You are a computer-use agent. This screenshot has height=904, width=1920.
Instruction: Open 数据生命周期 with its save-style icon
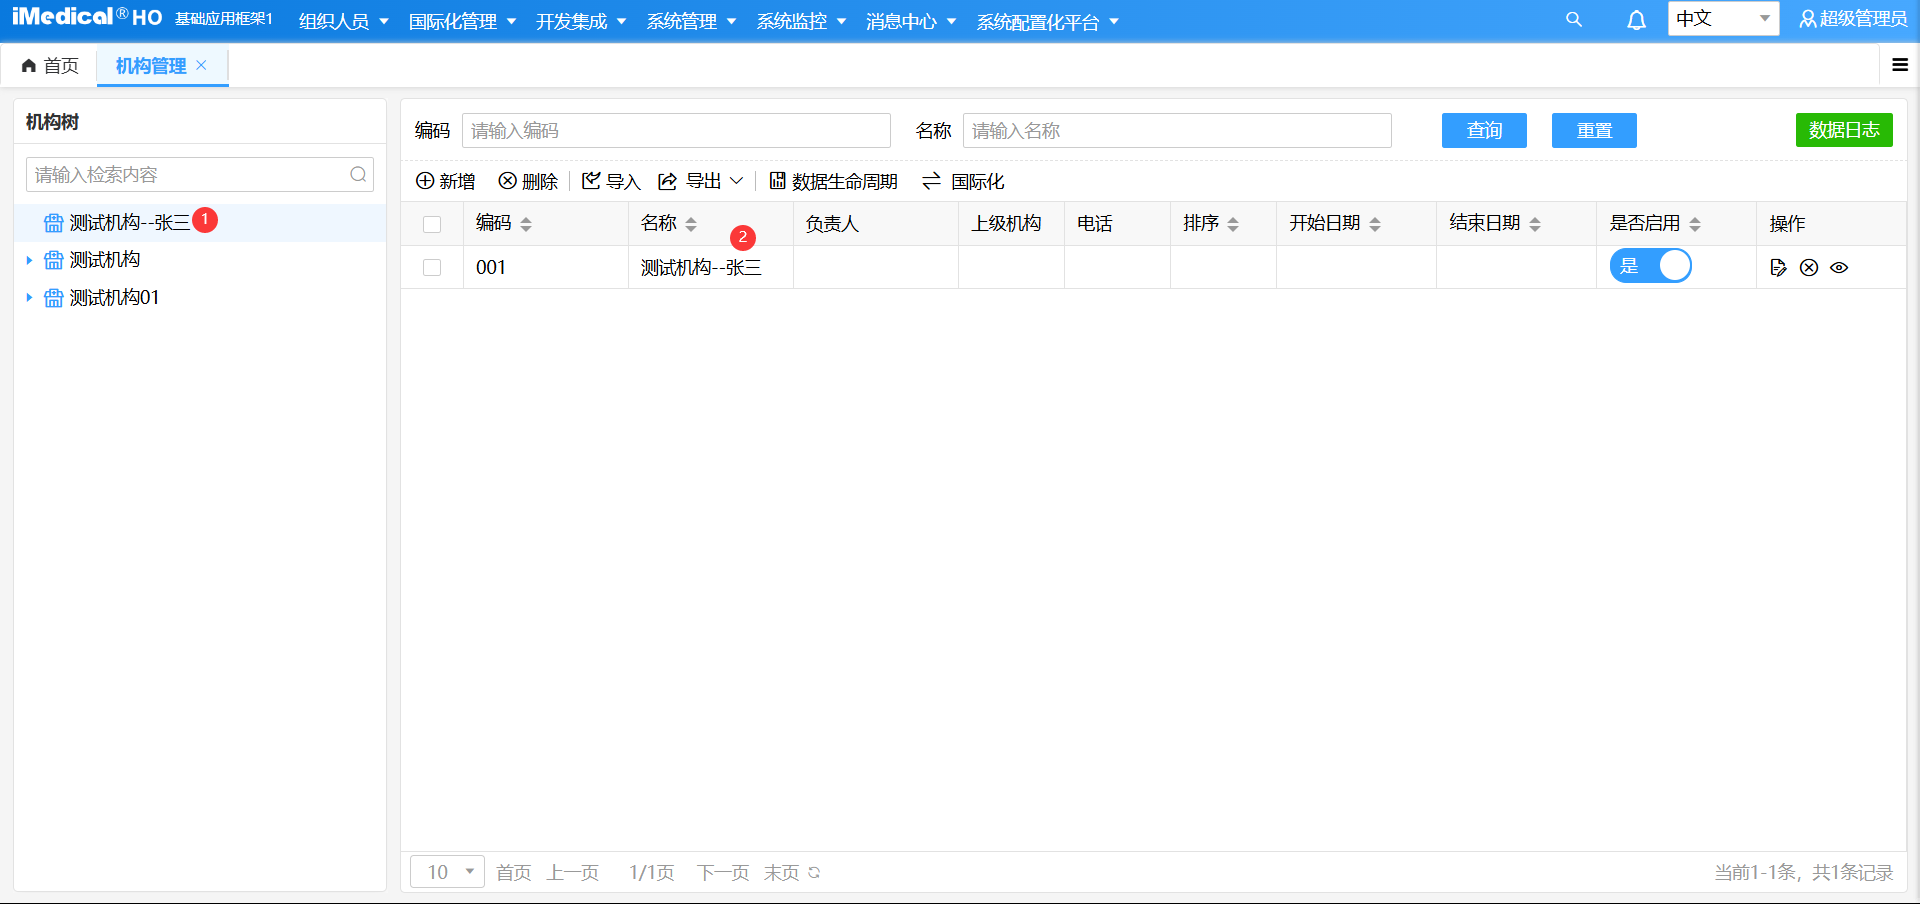pyautogui.click(x=778, y=181)
